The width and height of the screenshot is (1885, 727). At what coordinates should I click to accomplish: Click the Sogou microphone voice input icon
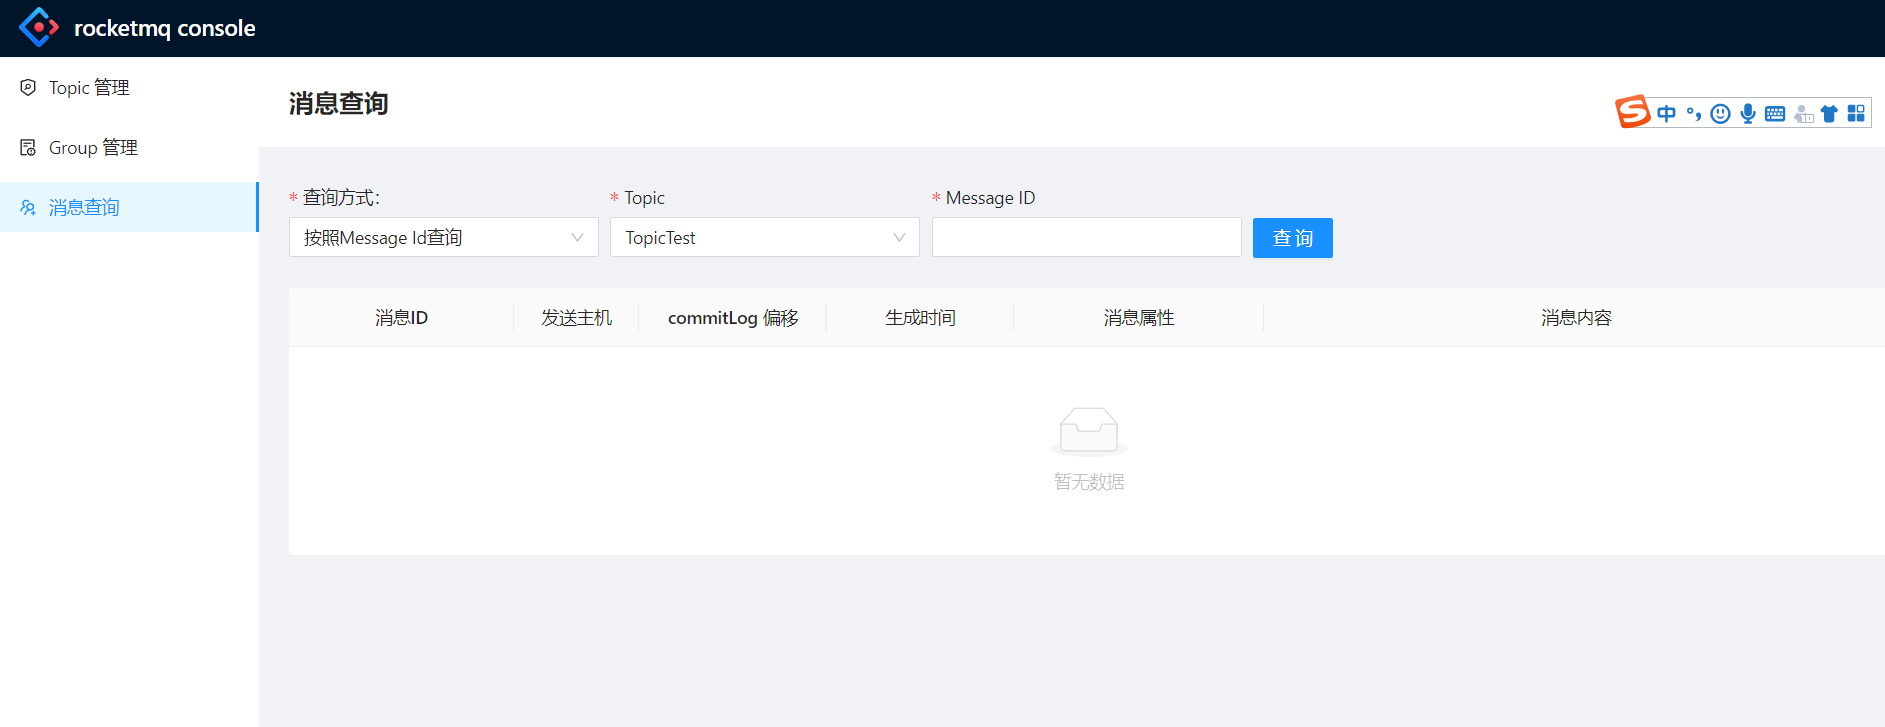(1748, 114)
